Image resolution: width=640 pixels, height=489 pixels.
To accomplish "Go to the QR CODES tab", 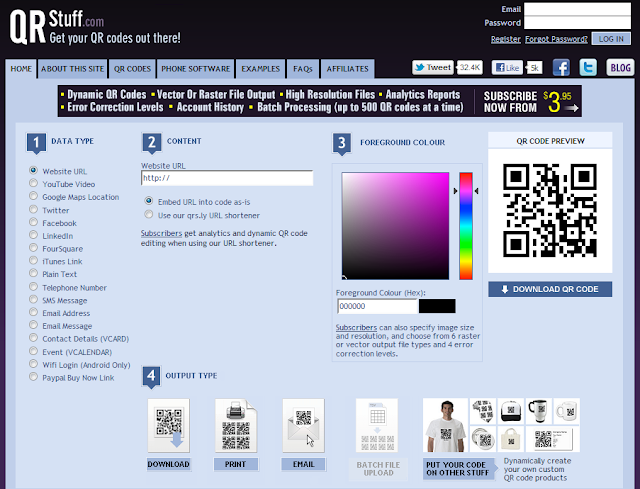I will 132,69.
